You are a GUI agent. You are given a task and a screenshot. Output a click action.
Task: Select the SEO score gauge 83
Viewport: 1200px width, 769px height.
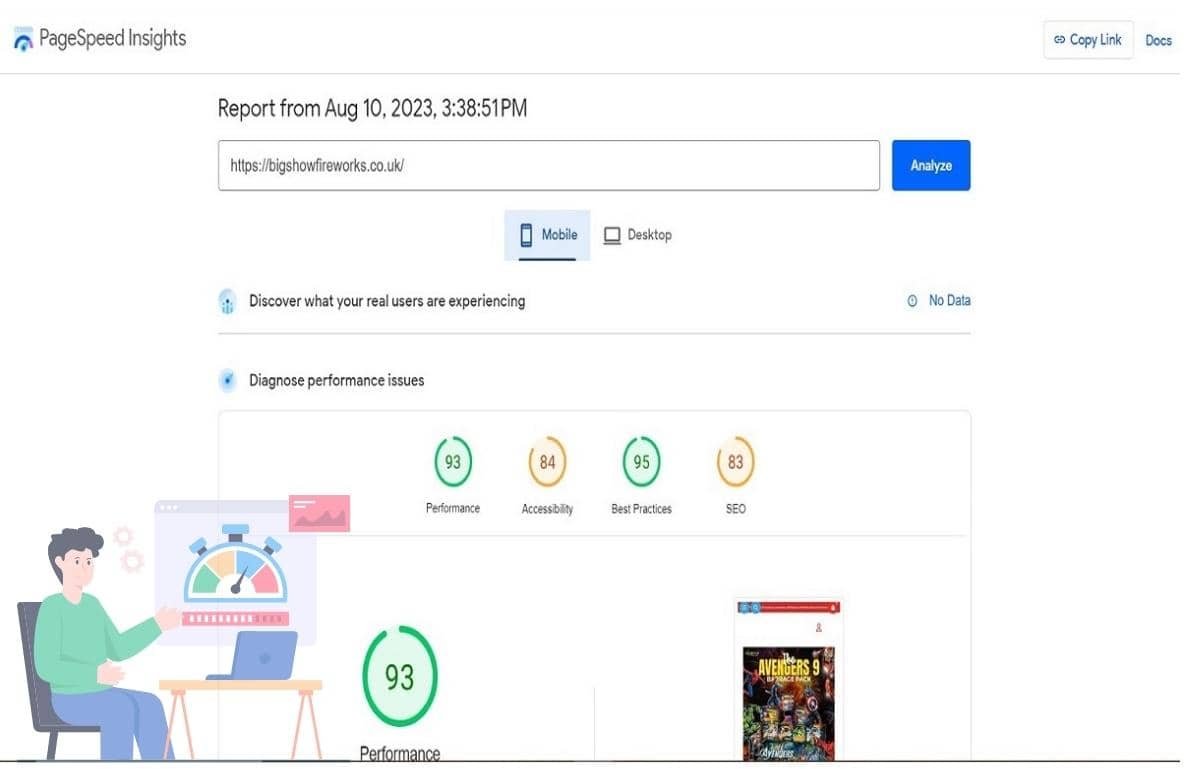pyautogui.click(x=735, y=463)
